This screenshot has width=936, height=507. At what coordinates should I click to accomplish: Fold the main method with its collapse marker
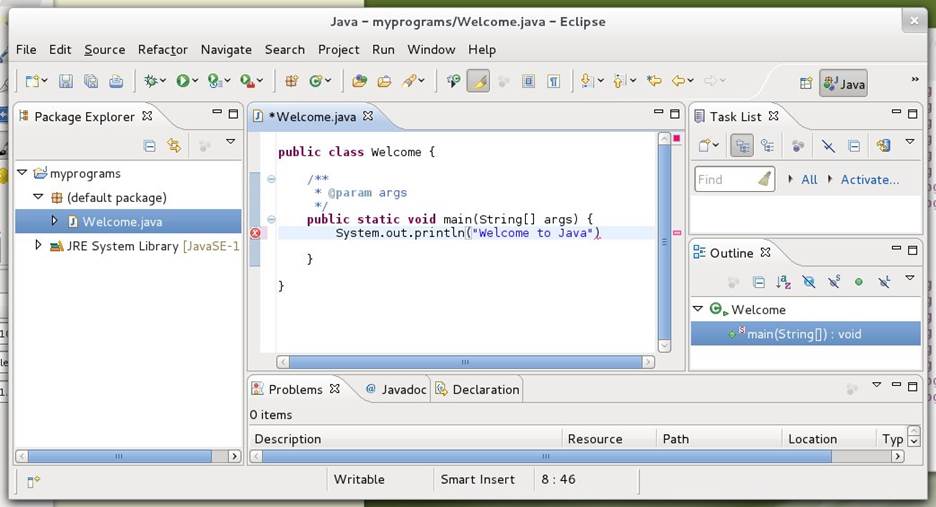[272, 219]
